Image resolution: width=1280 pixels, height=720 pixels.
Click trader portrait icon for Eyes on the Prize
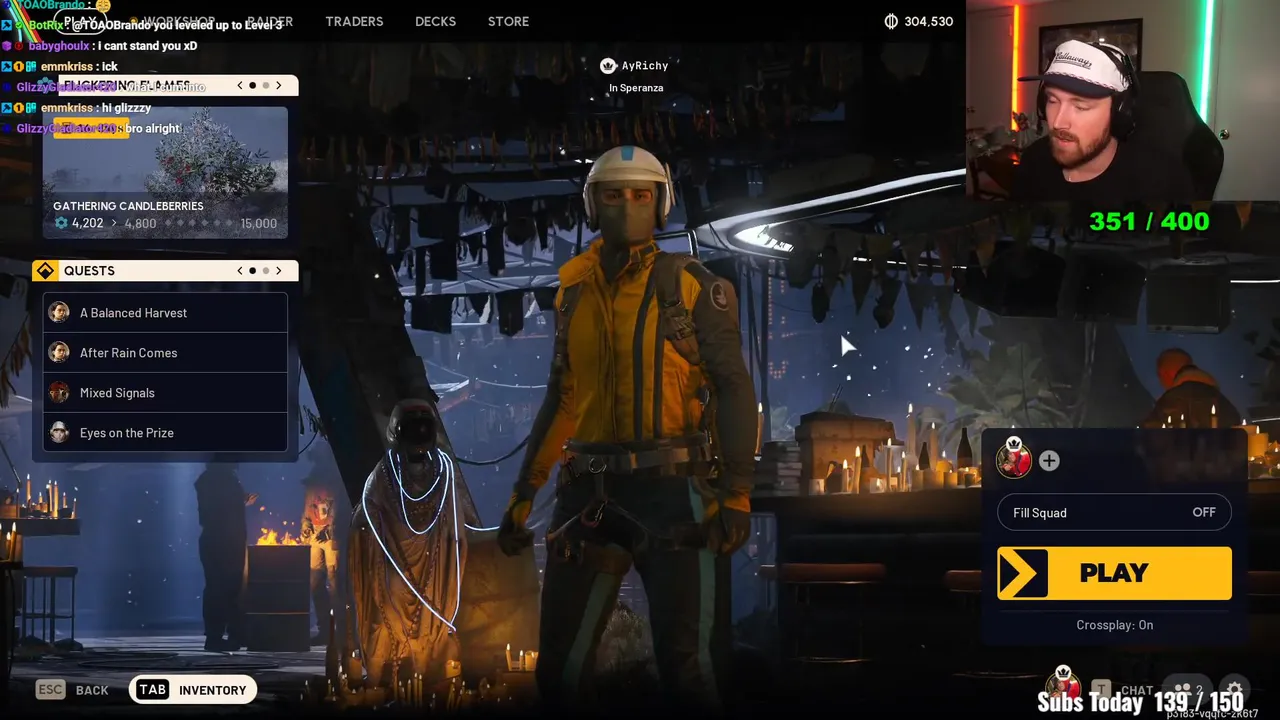tap(60, 433)
